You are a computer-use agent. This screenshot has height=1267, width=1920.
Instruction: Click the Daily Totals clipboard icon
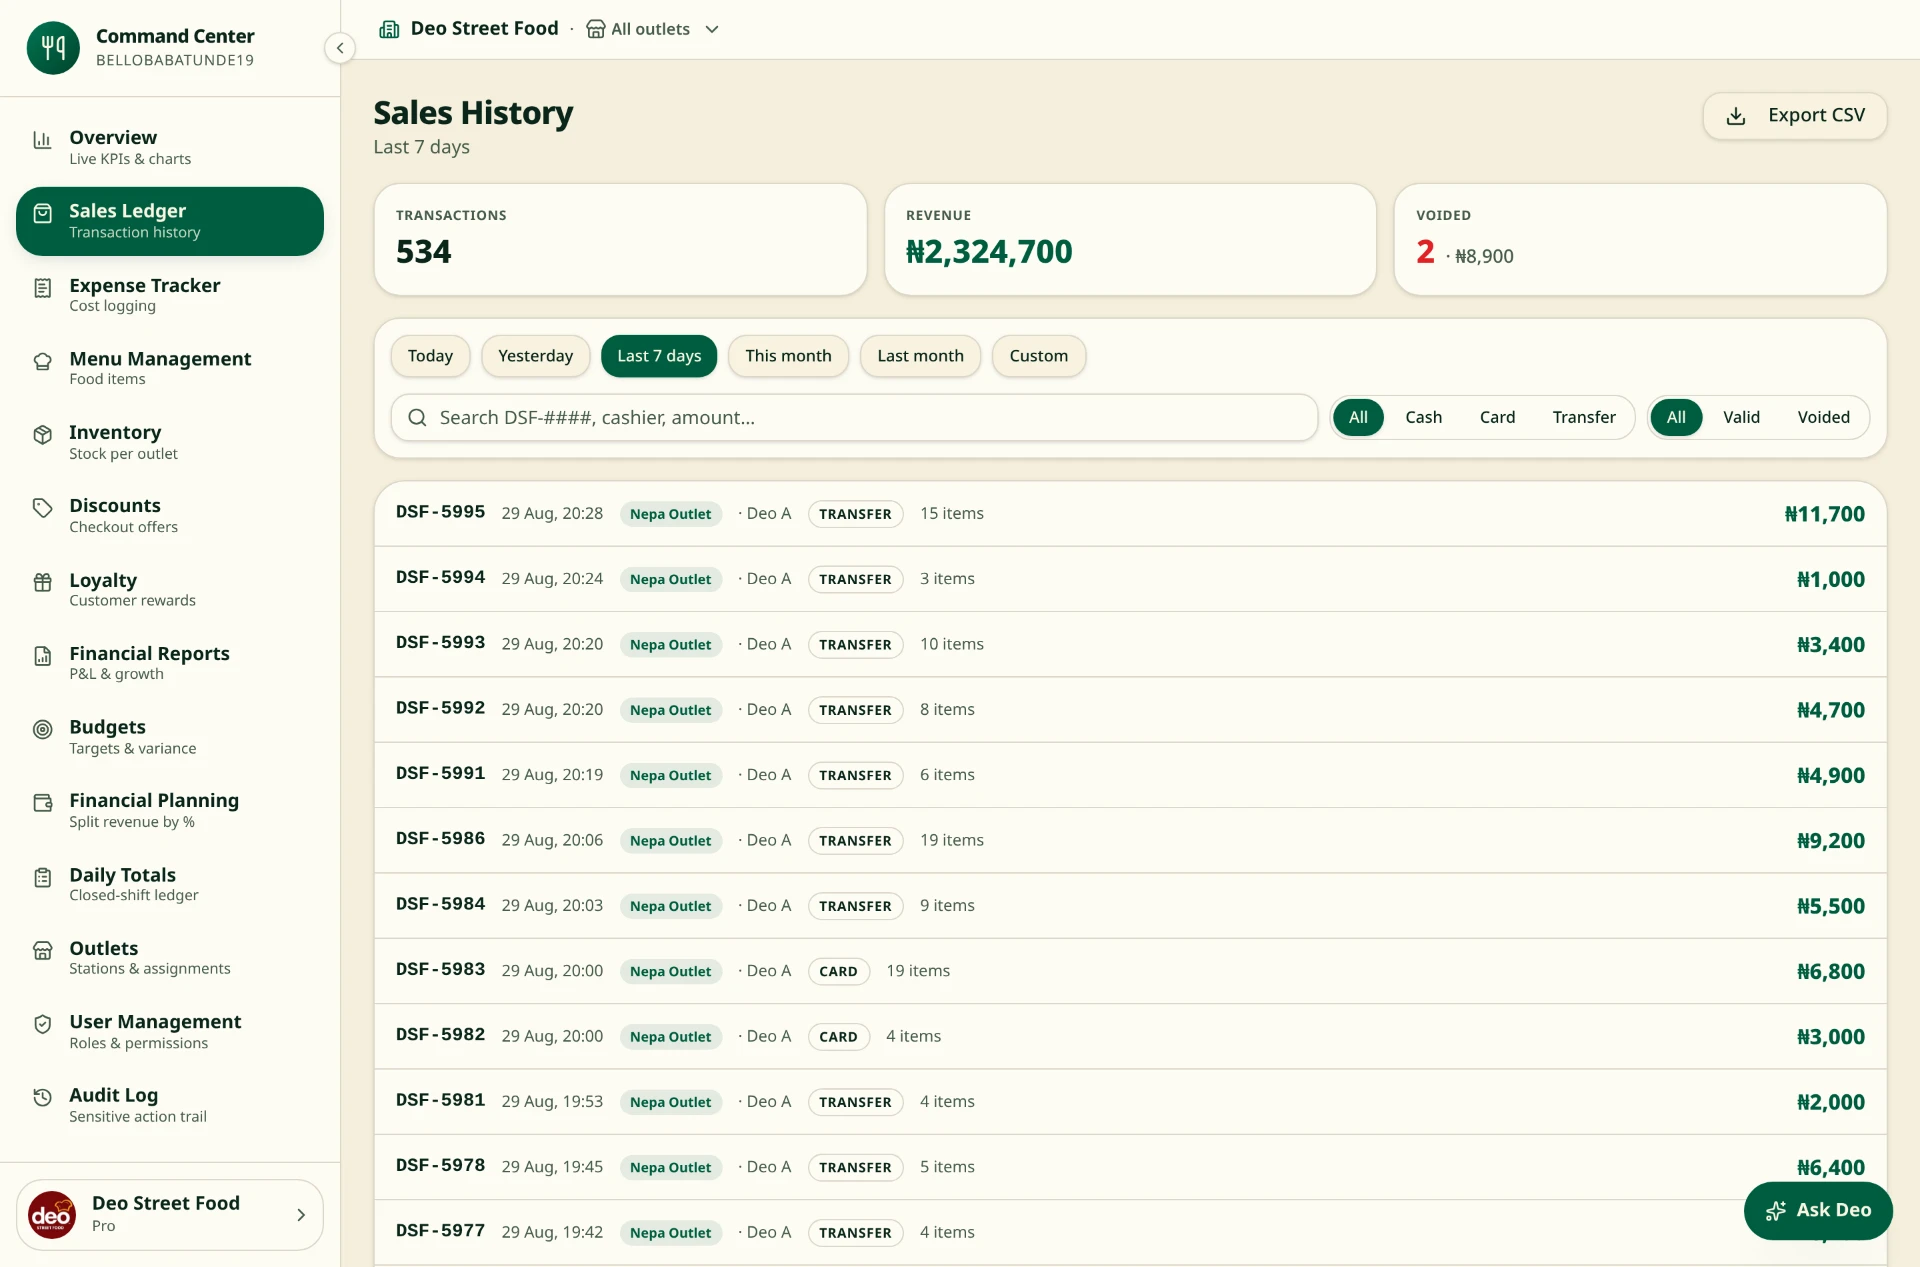coord(42,877)
